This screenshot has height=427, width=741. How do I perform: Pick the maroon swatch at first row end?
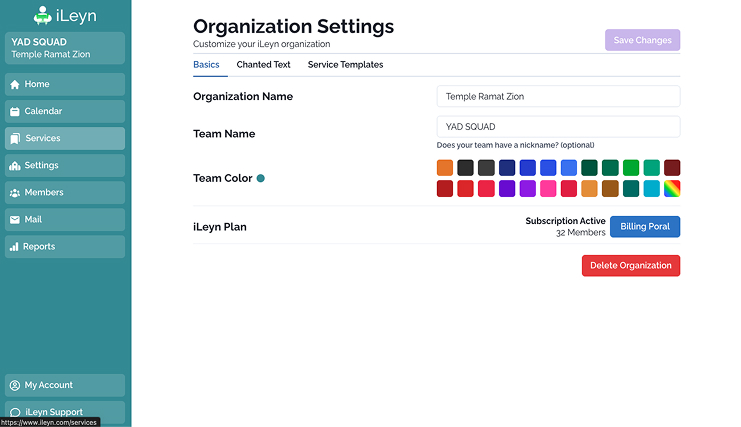[672, 168]
